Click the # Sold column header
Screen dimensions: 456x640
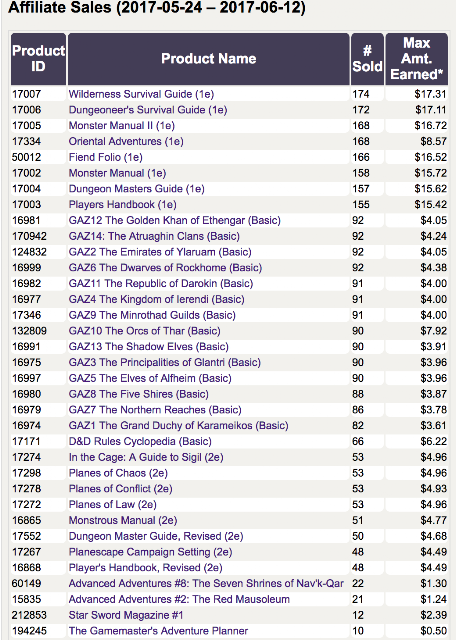[x=367, y=59]
